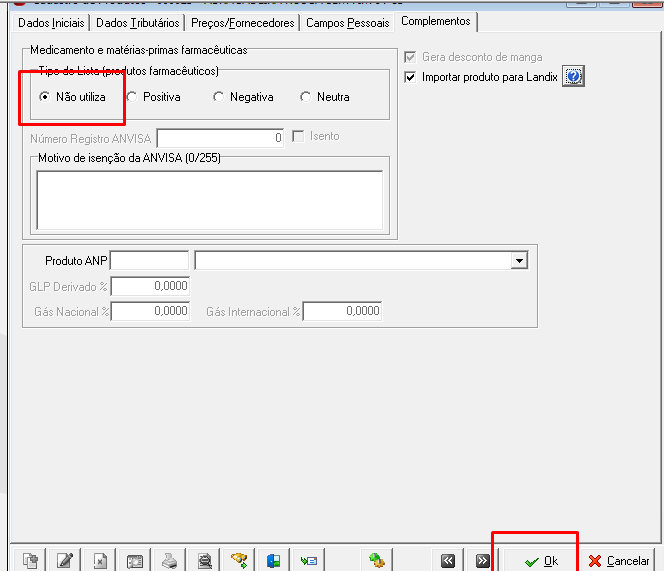Screen dimensions: 664x571
Task: Click the Gás Nacional % field
Action: click(150, 311)
